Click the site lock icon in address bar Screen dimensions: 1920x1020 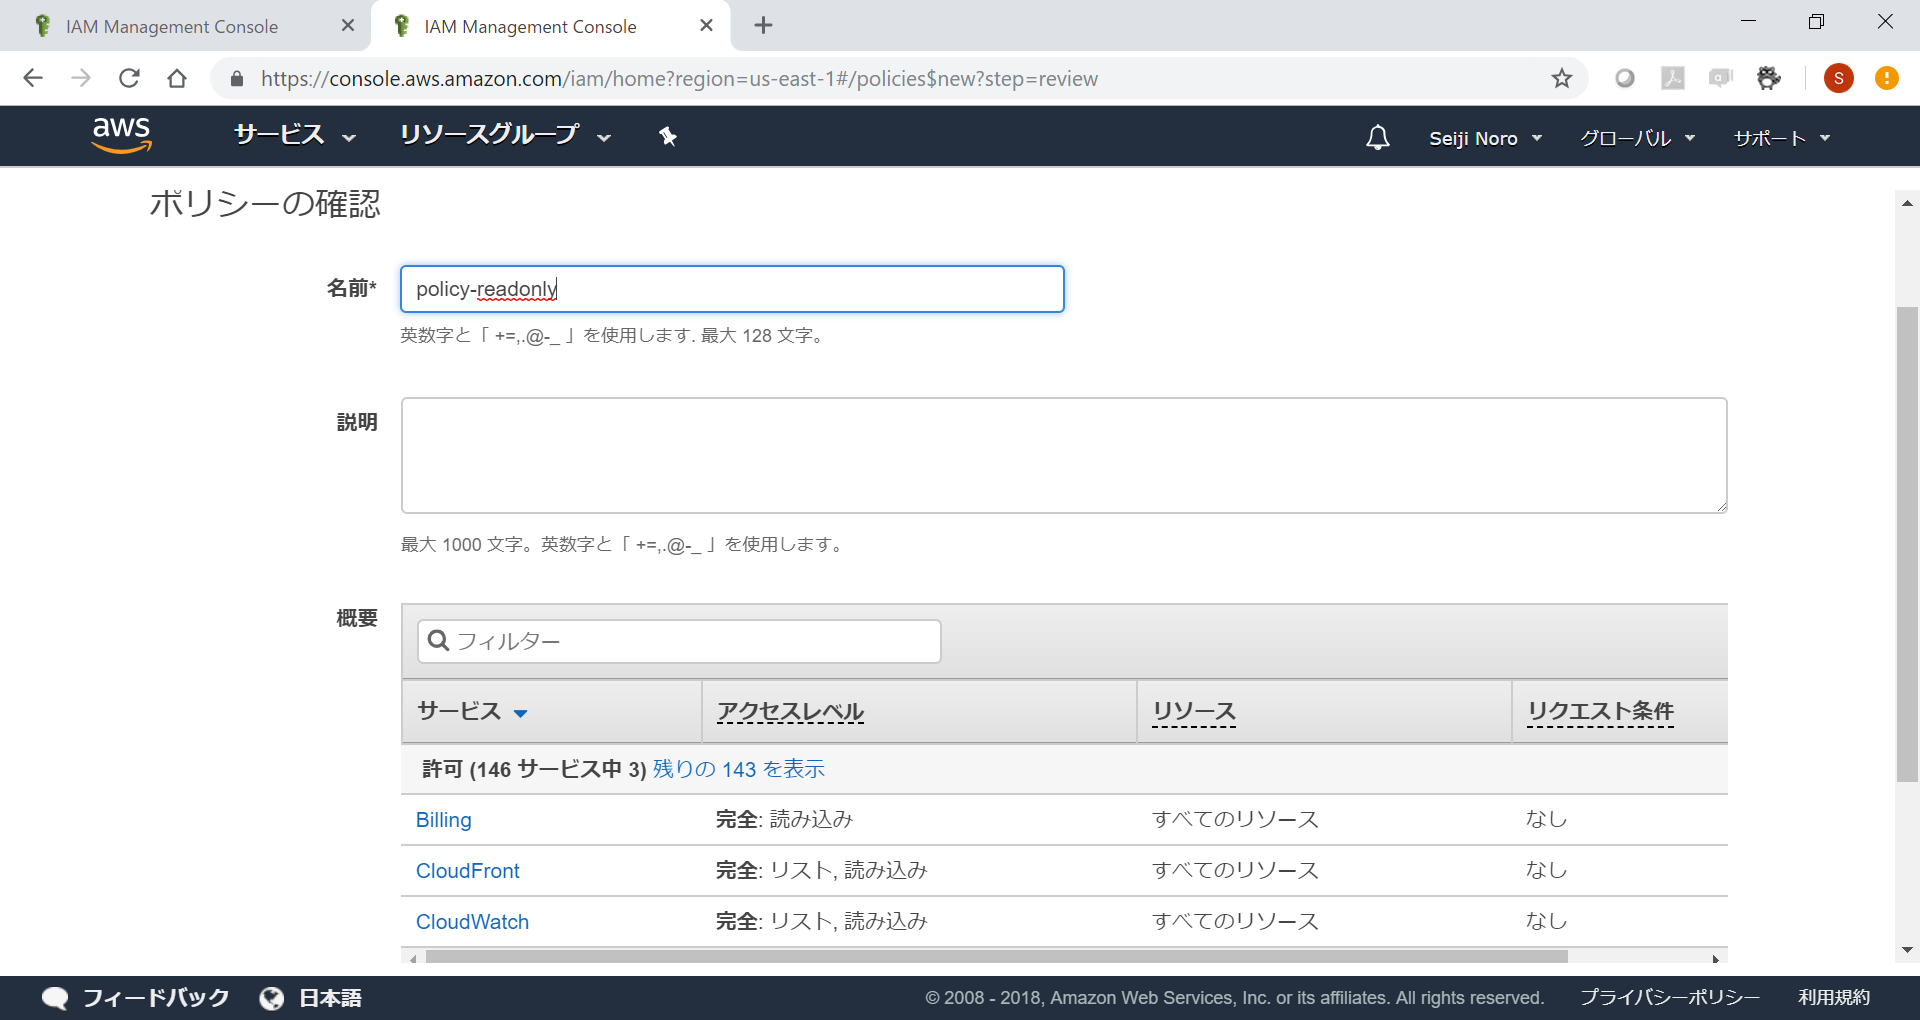click(237, 78)
